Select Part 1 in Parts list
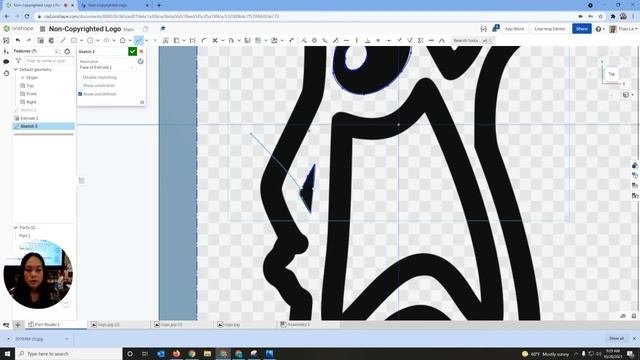The width and height of the screenshot is (640, 360). pyautogui.click(x=24, y=236)
